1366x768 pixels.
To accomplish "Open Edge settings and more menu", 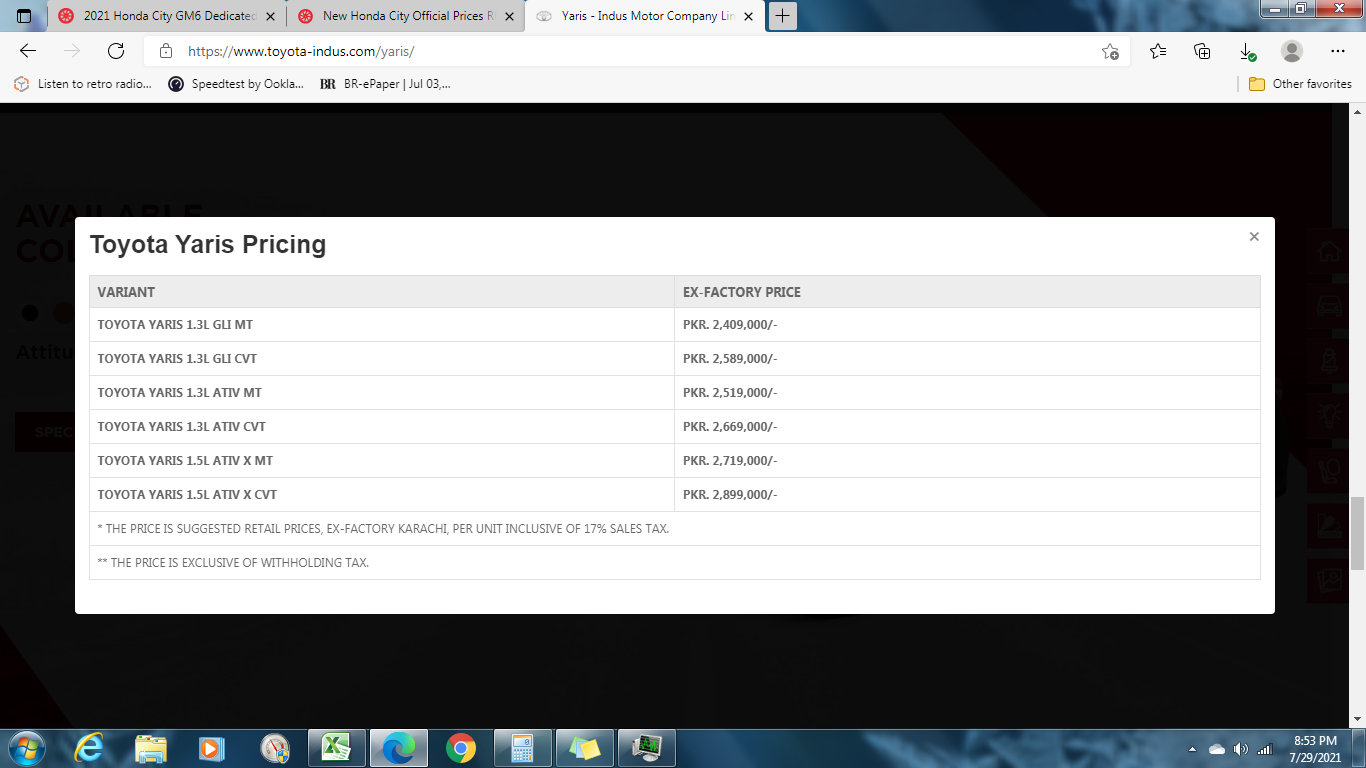I will pyautogui.click(x=1338, y=51).
